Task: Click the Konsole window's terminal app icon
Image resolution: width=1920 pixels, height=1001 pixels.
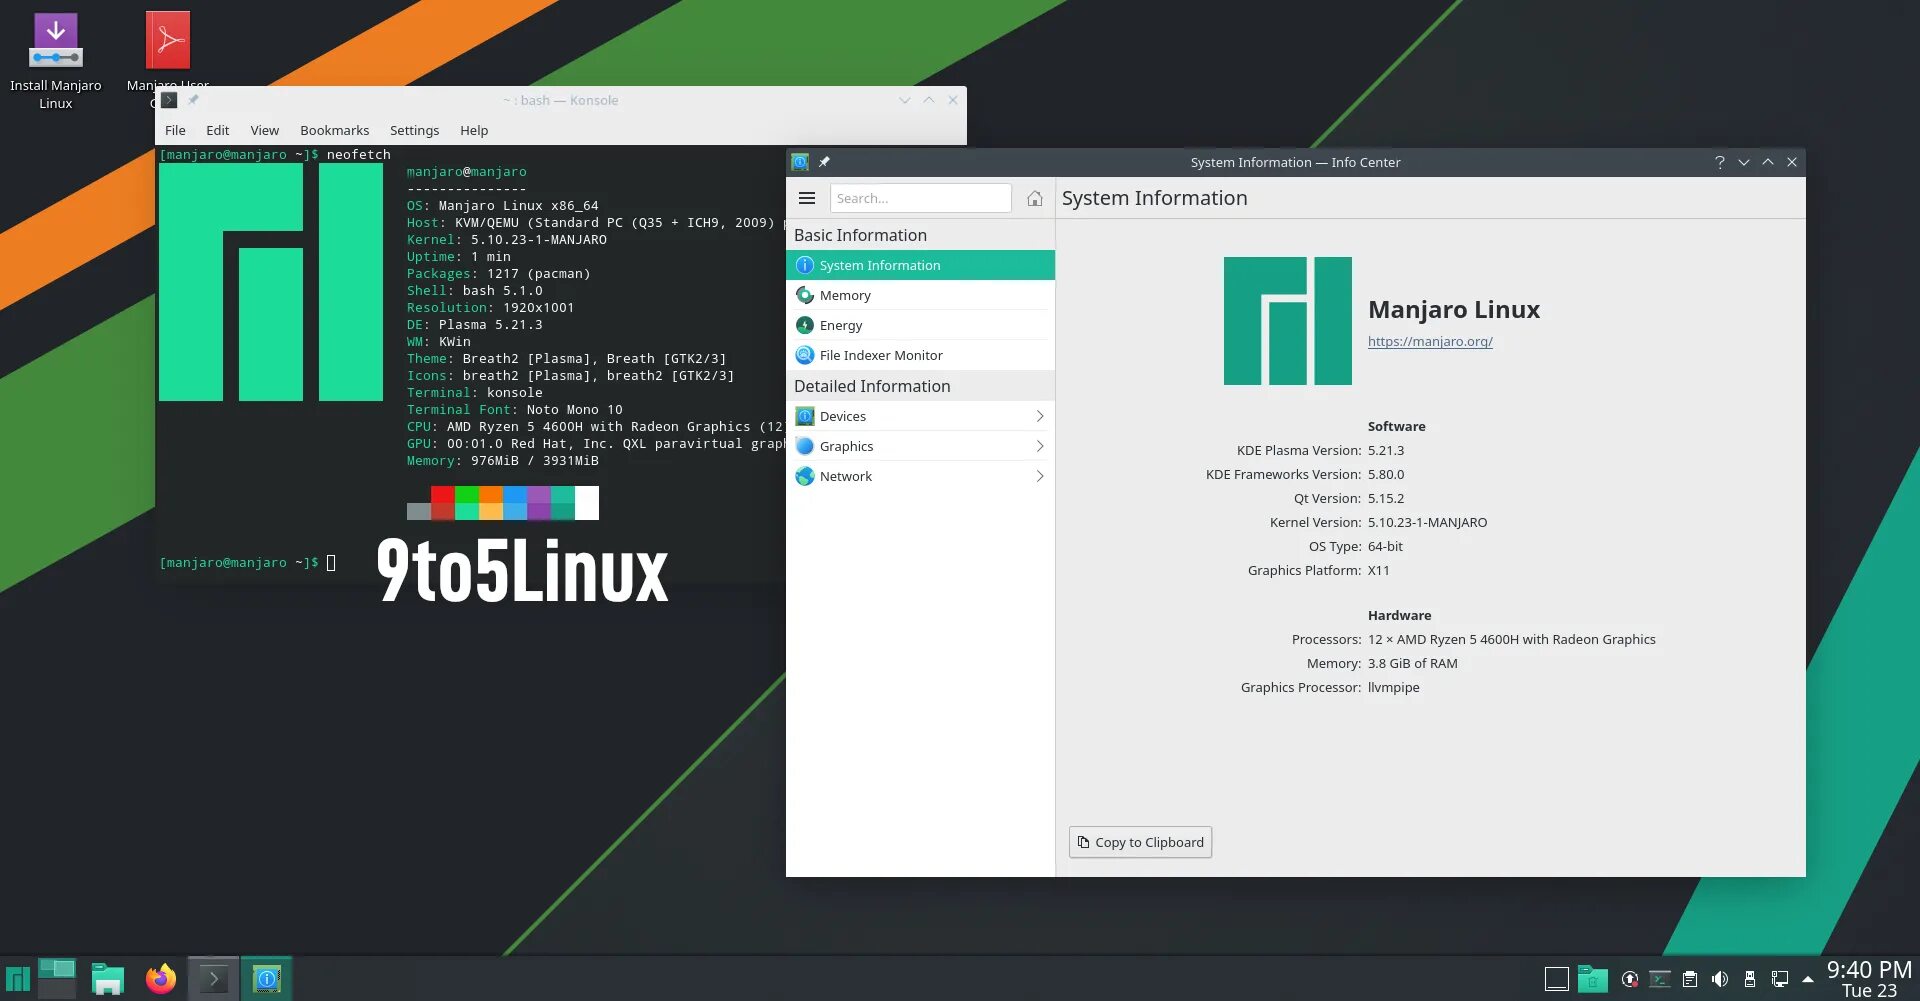Action: [x=169, y=100]
